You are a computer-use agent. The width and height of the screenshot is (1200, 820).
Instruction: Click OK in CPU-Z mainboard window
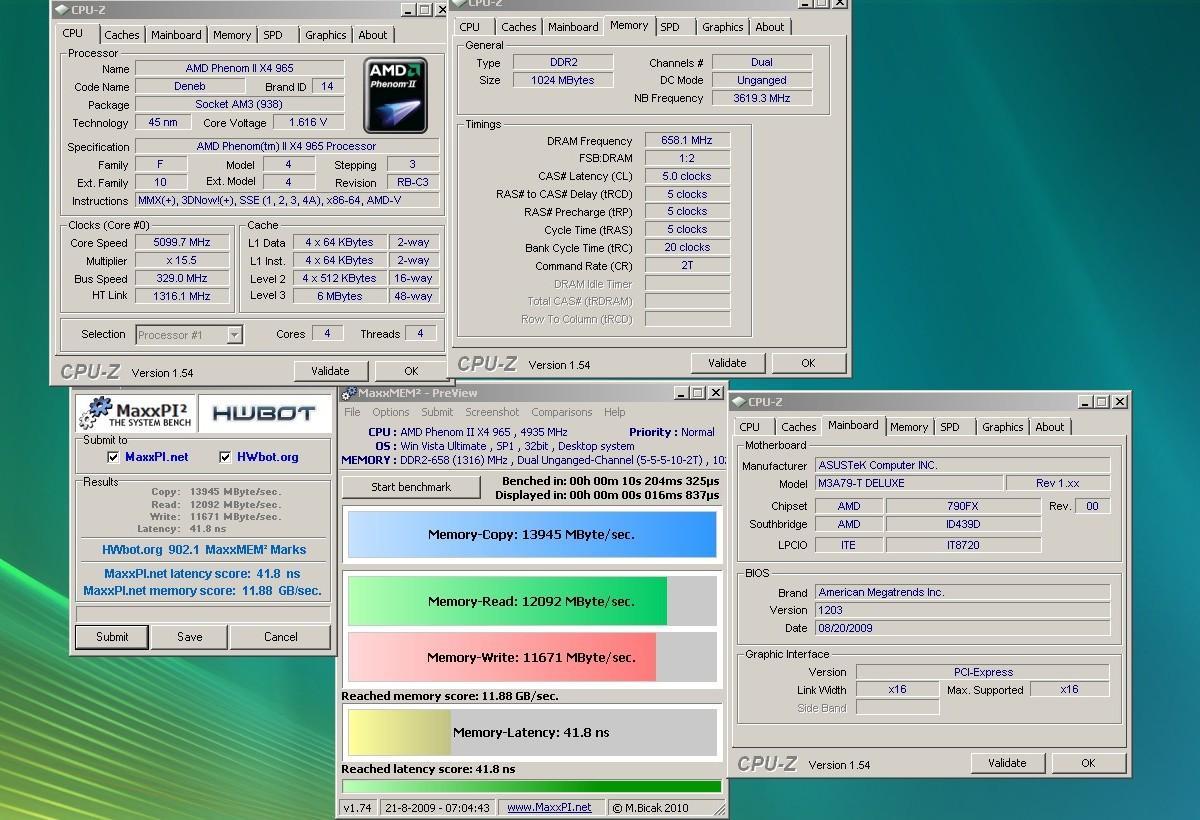pyautogui.click(x=1088, y=763)
